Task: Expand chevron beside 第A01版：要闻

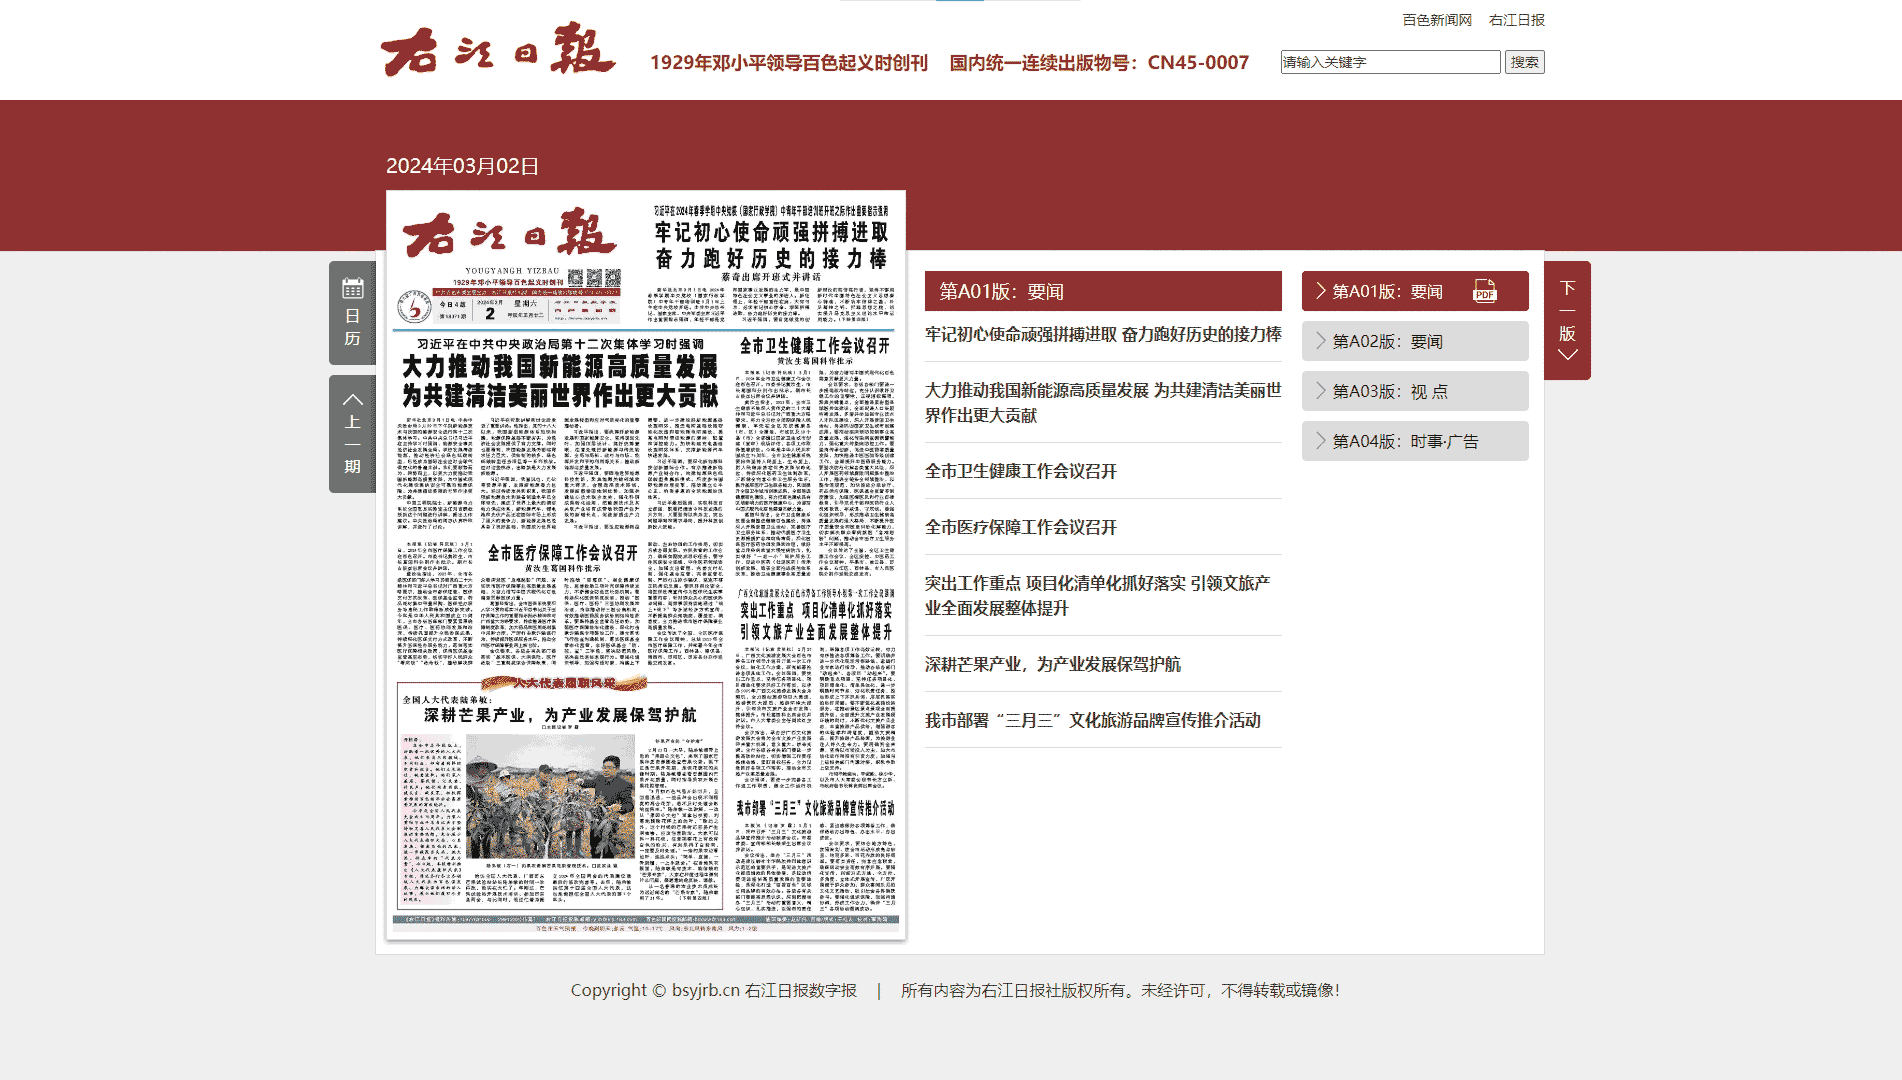Action: tap(1320, 291)
